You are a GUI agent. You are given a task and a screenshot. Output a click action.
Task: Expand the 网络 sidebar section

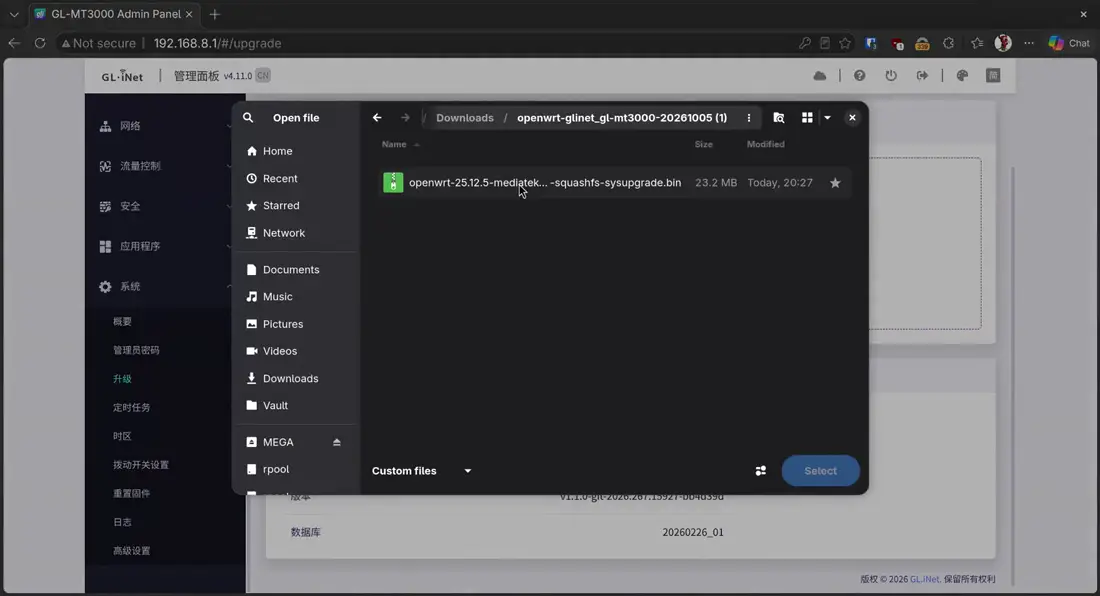point(165,126)
